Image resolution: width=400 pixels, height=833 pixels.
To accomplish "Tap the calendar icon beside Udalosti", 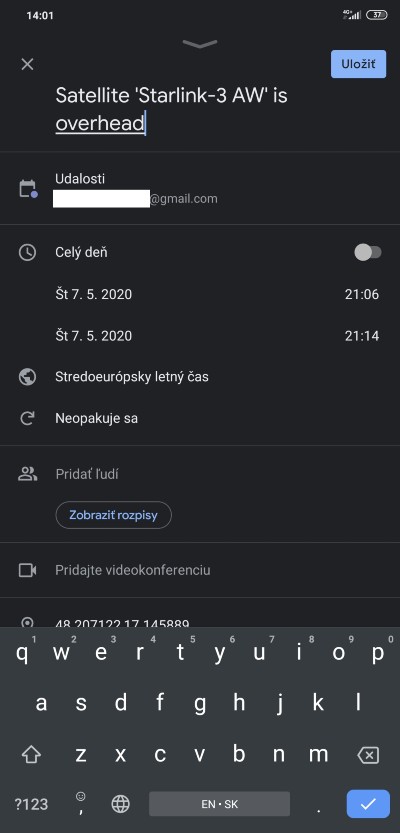I will pos(27,189).
